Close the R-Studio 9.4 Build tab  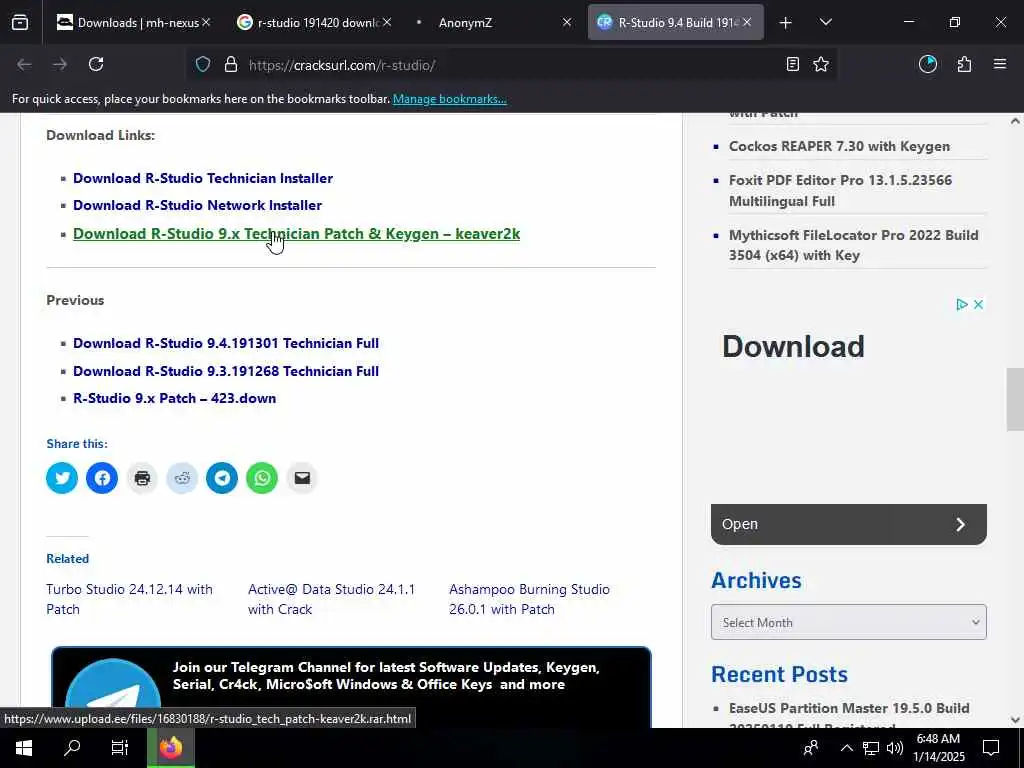pos(747,22)
